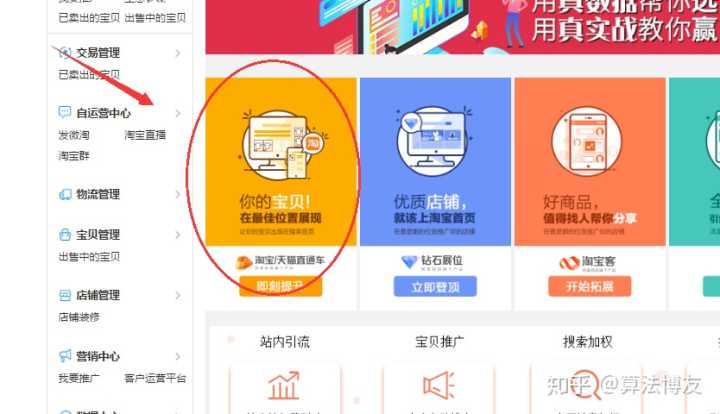Open the 店铺装修 menu entry

[79, 317]
